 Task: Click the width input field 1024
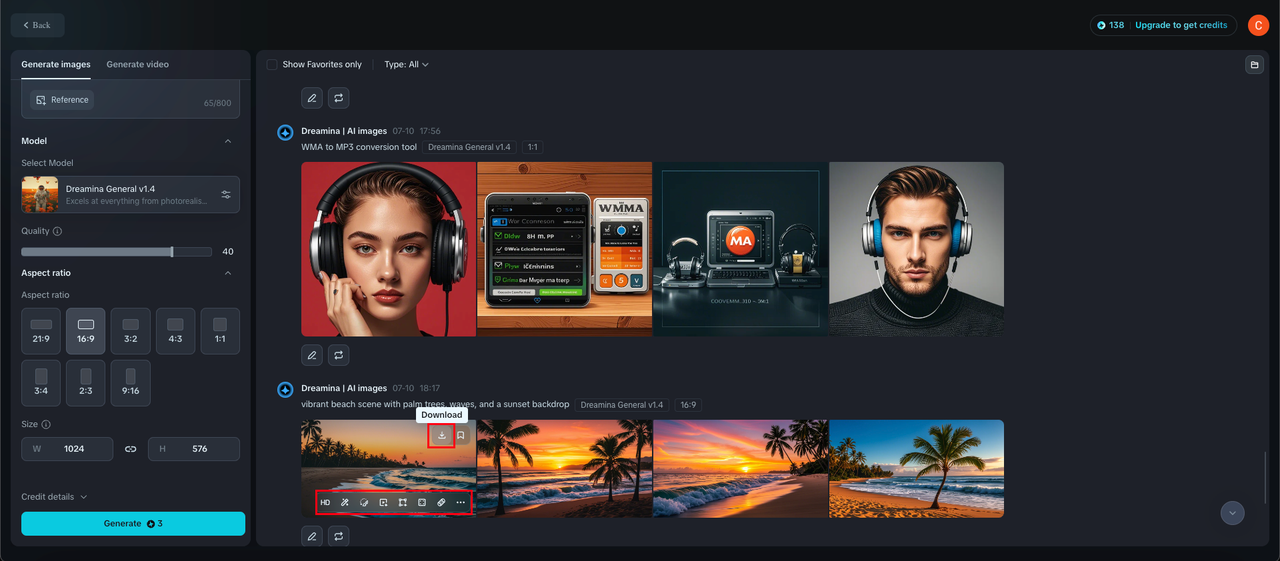pos(68,449)
